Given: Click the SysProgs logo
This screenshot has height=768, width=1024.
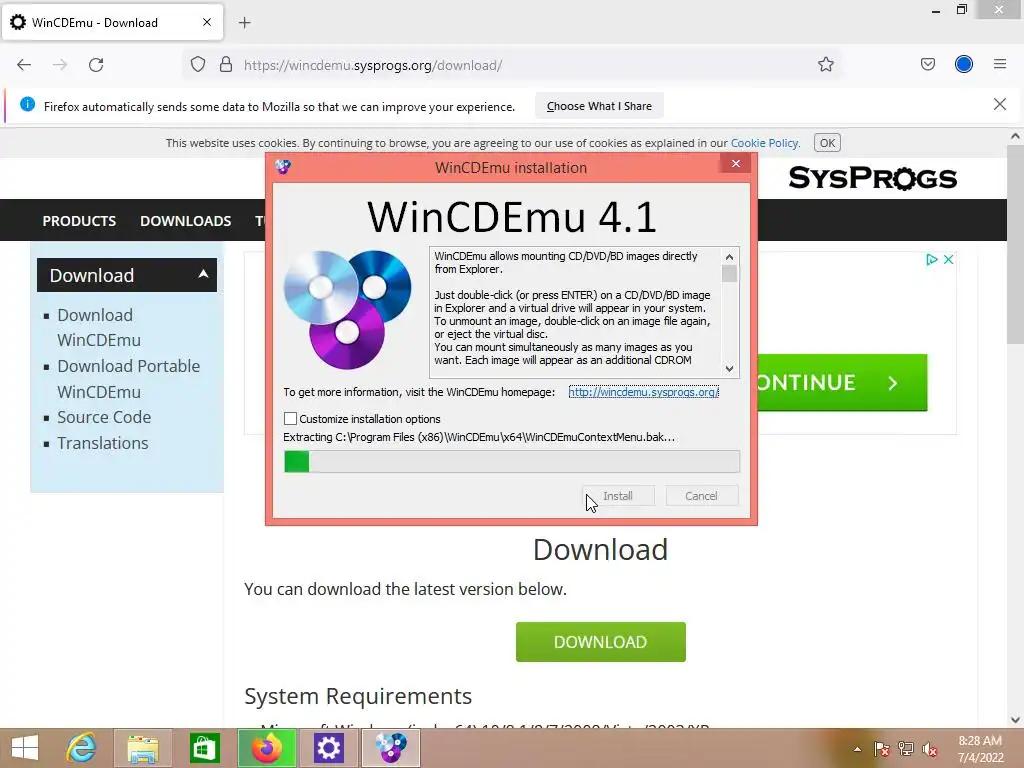Looking at the screenshot, I should coord(872,178).
